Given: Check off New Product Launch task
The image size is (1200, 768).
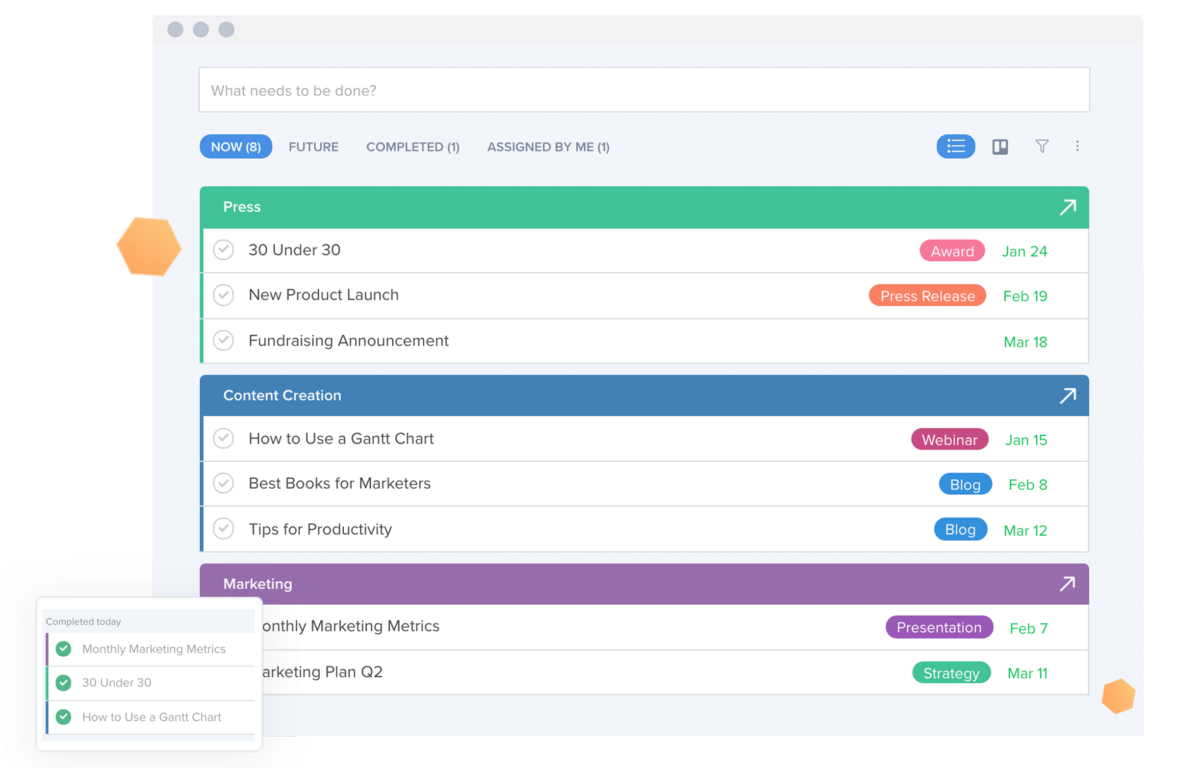Looking at the screenshot, I should [x=224, y=295].
